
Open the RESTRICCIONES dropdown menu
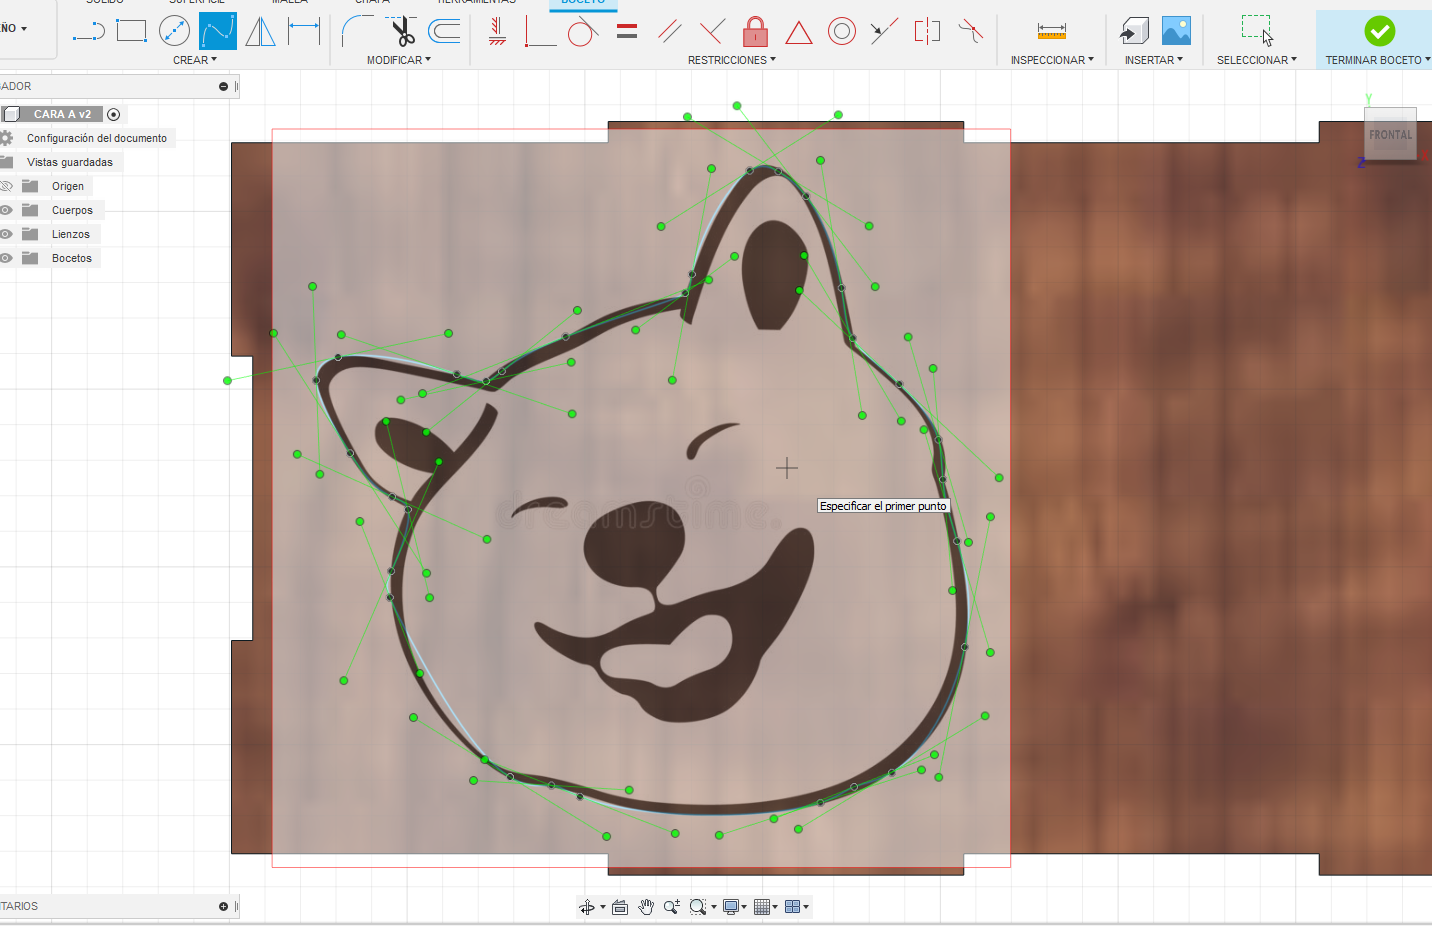click(732, 60)
